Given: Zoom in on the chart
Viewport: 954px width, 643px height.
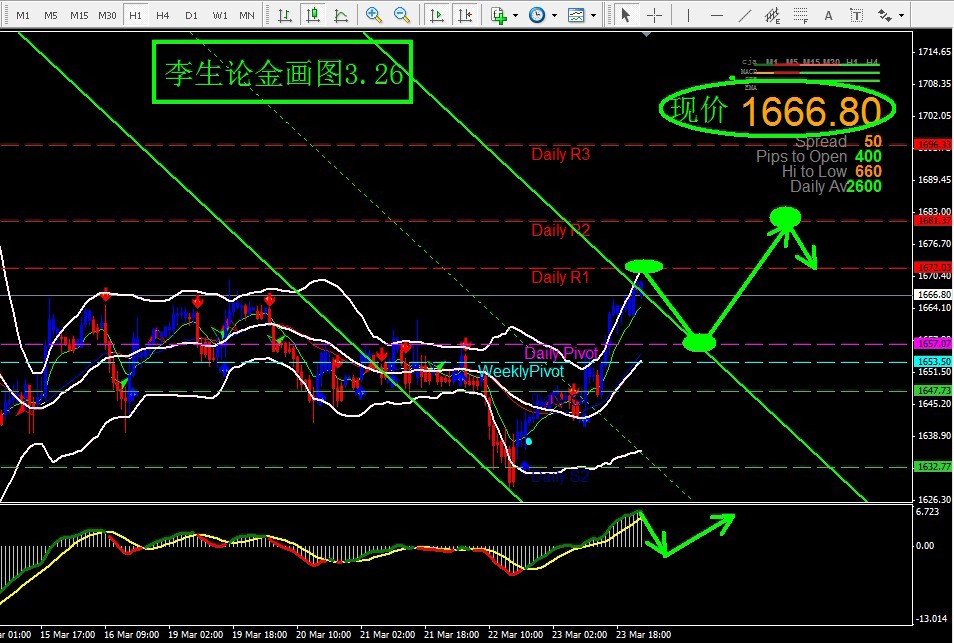Looking at the screenshot, I should pos(374,15).
